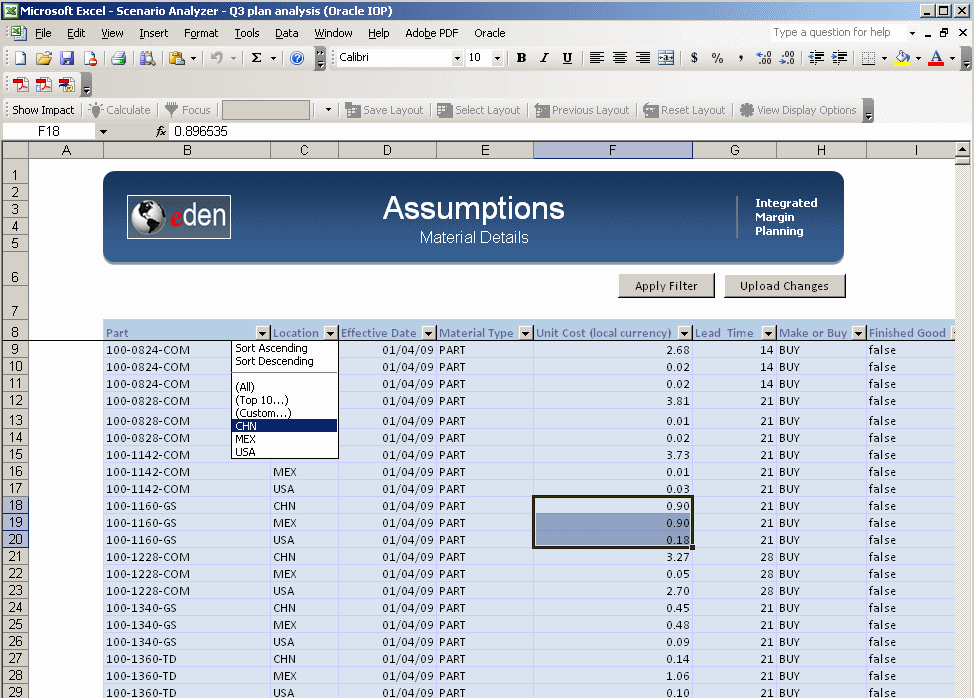Screen dimensions: 974x698
Task: Click the AutoSum sigma icon
Action: (x=256, y=58)
